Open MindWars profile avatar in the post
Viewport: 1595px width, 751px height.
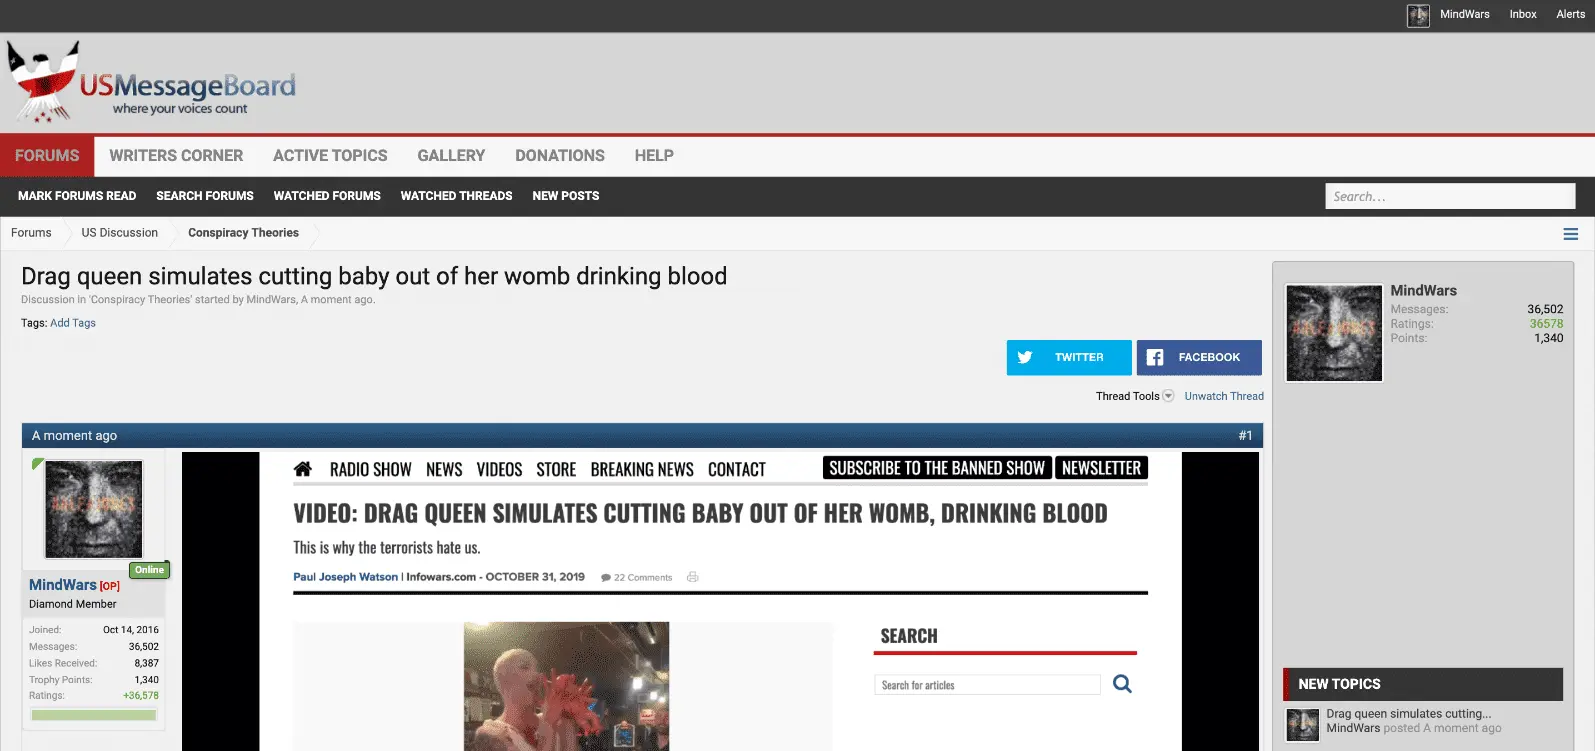pos(94,509)
